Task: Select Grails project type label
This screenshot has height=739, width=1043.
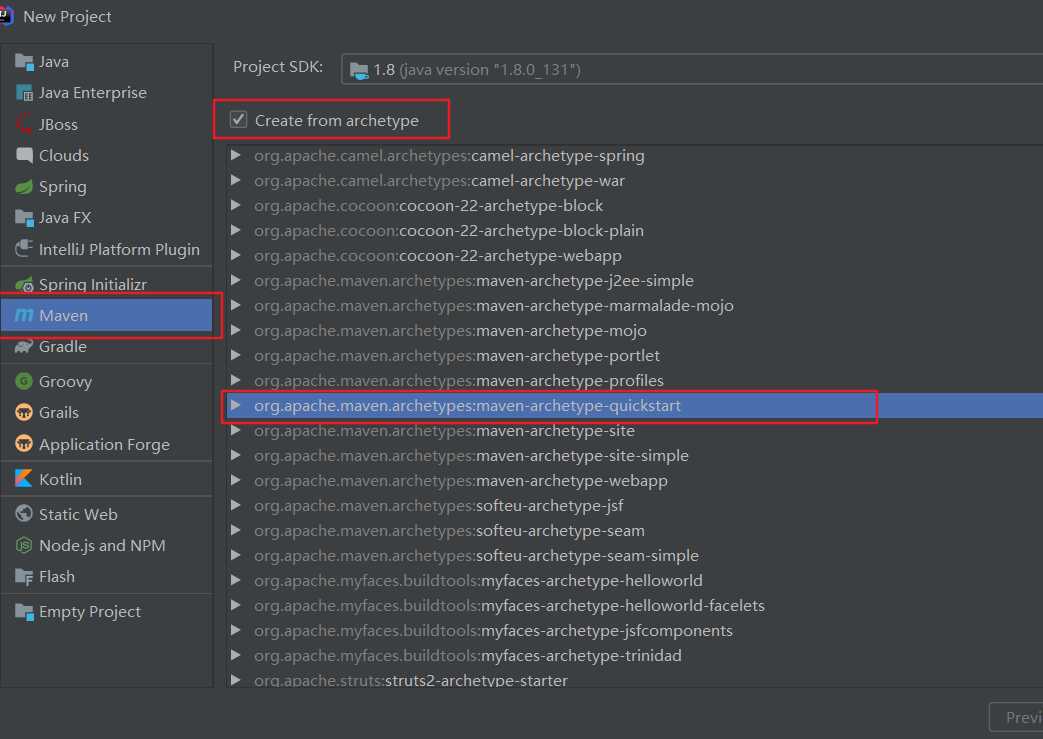Action: pyautogui.click(x=59, y=412)
